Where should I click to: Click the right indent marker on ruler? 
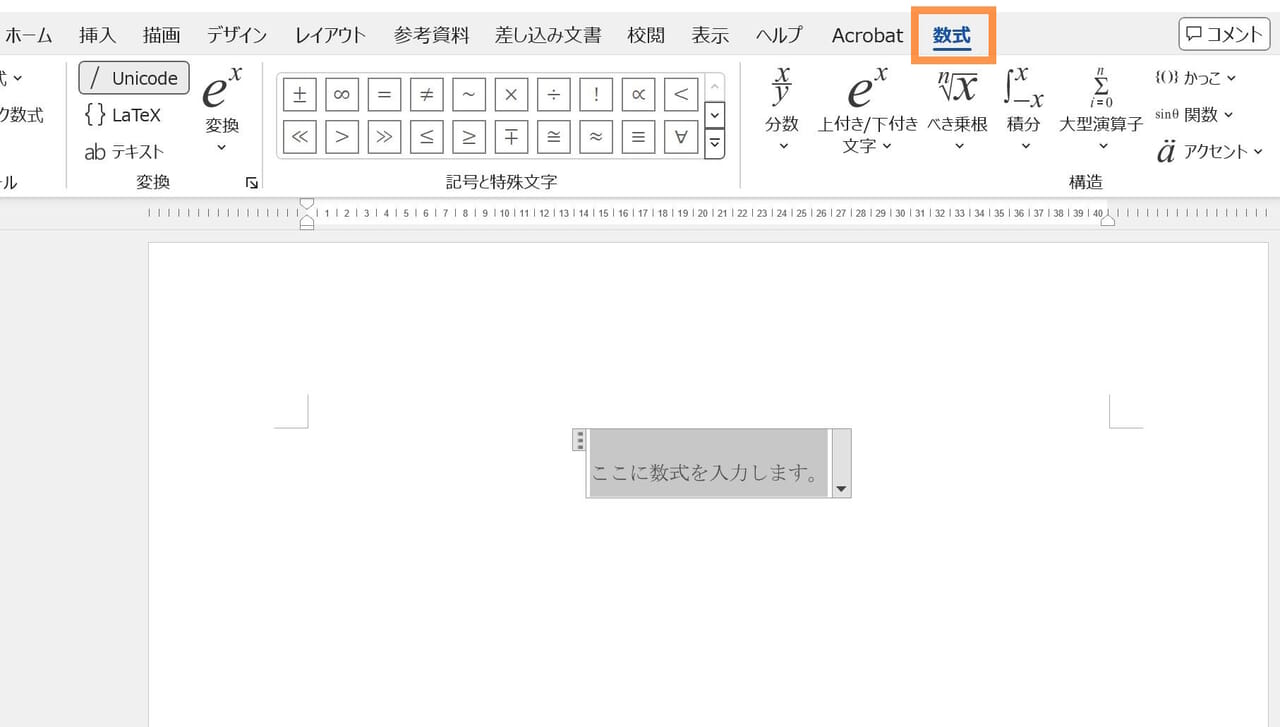1108,220
